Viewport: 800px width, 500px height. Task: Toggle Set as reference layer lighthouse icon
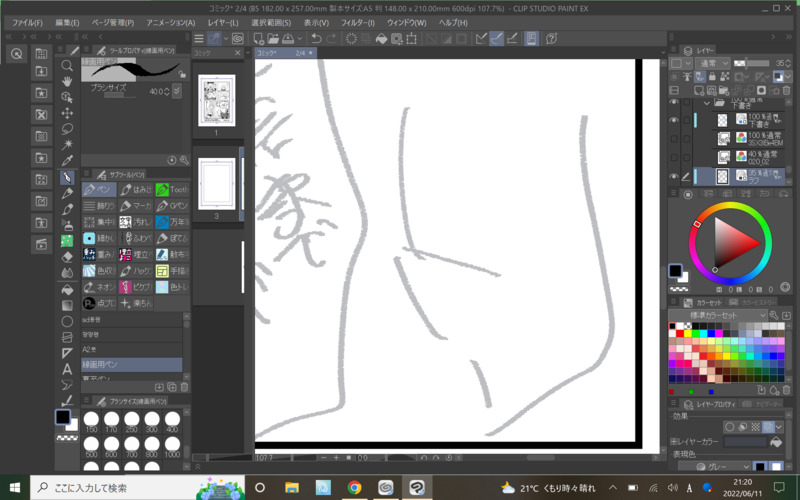687,77
